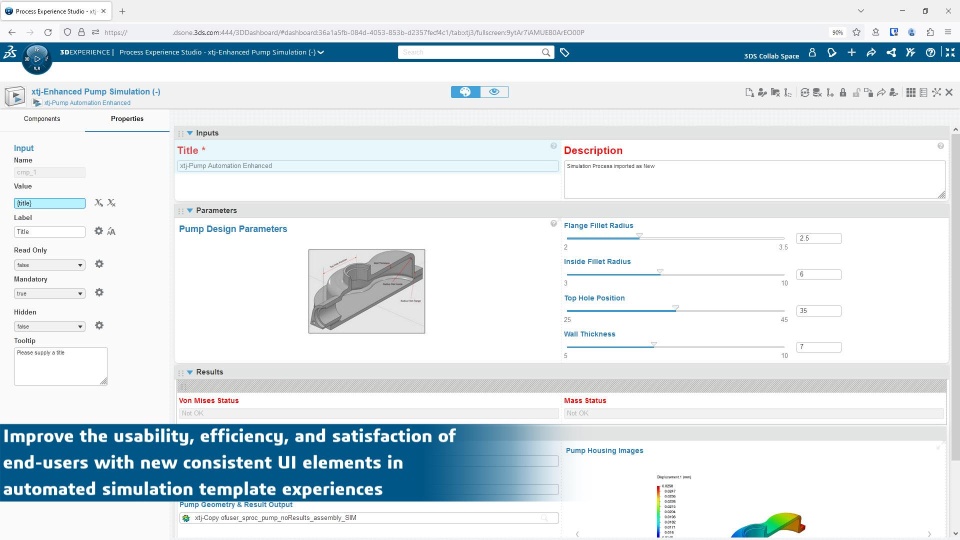
Task: Click the first X variable icon beside Value
Action: (99, 203)
